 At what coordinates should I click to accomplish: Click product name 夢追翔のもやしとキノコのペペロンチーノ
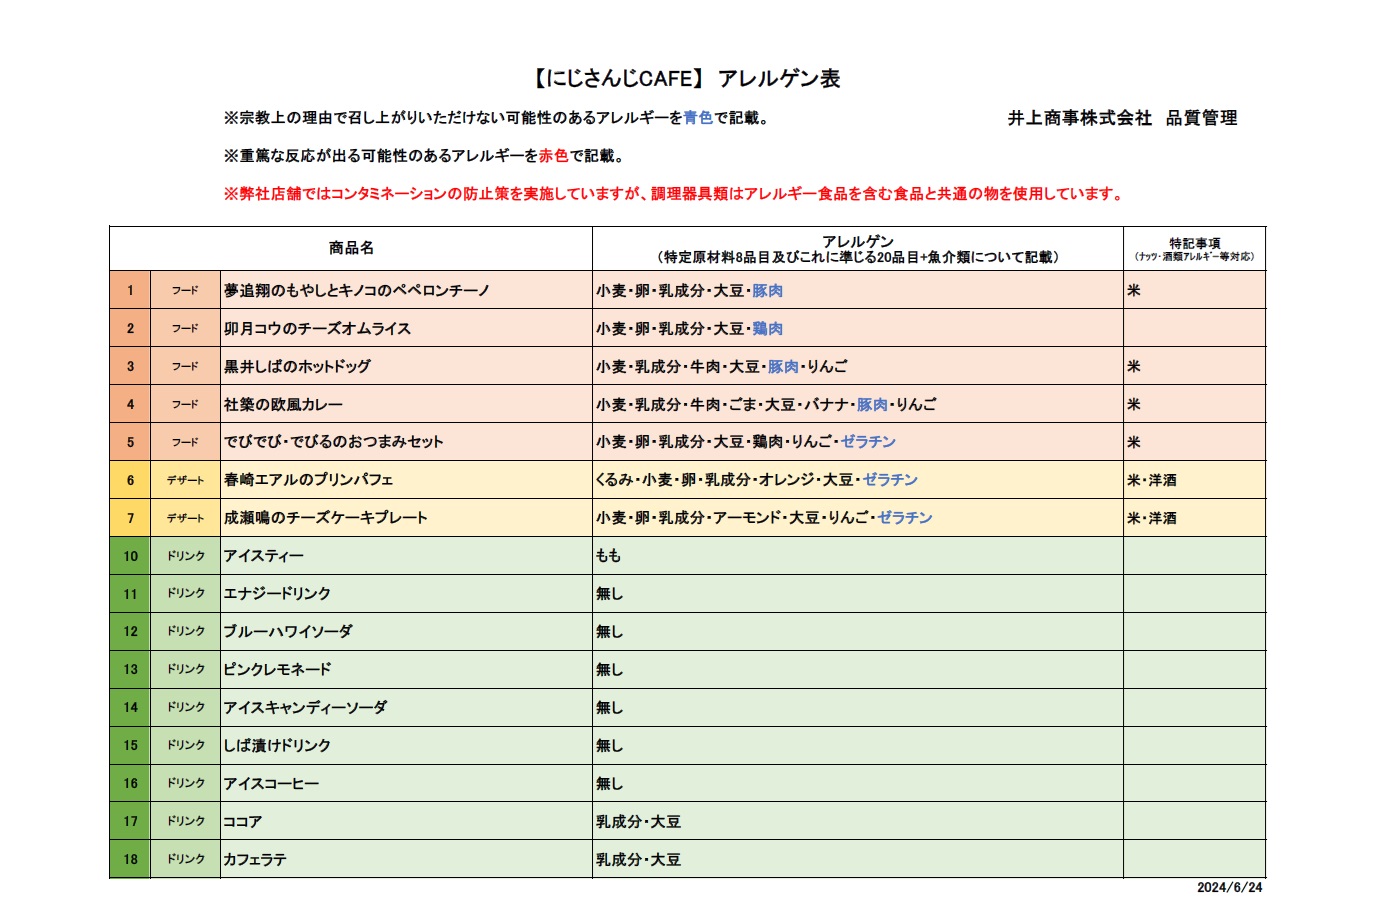coord(357,291)
